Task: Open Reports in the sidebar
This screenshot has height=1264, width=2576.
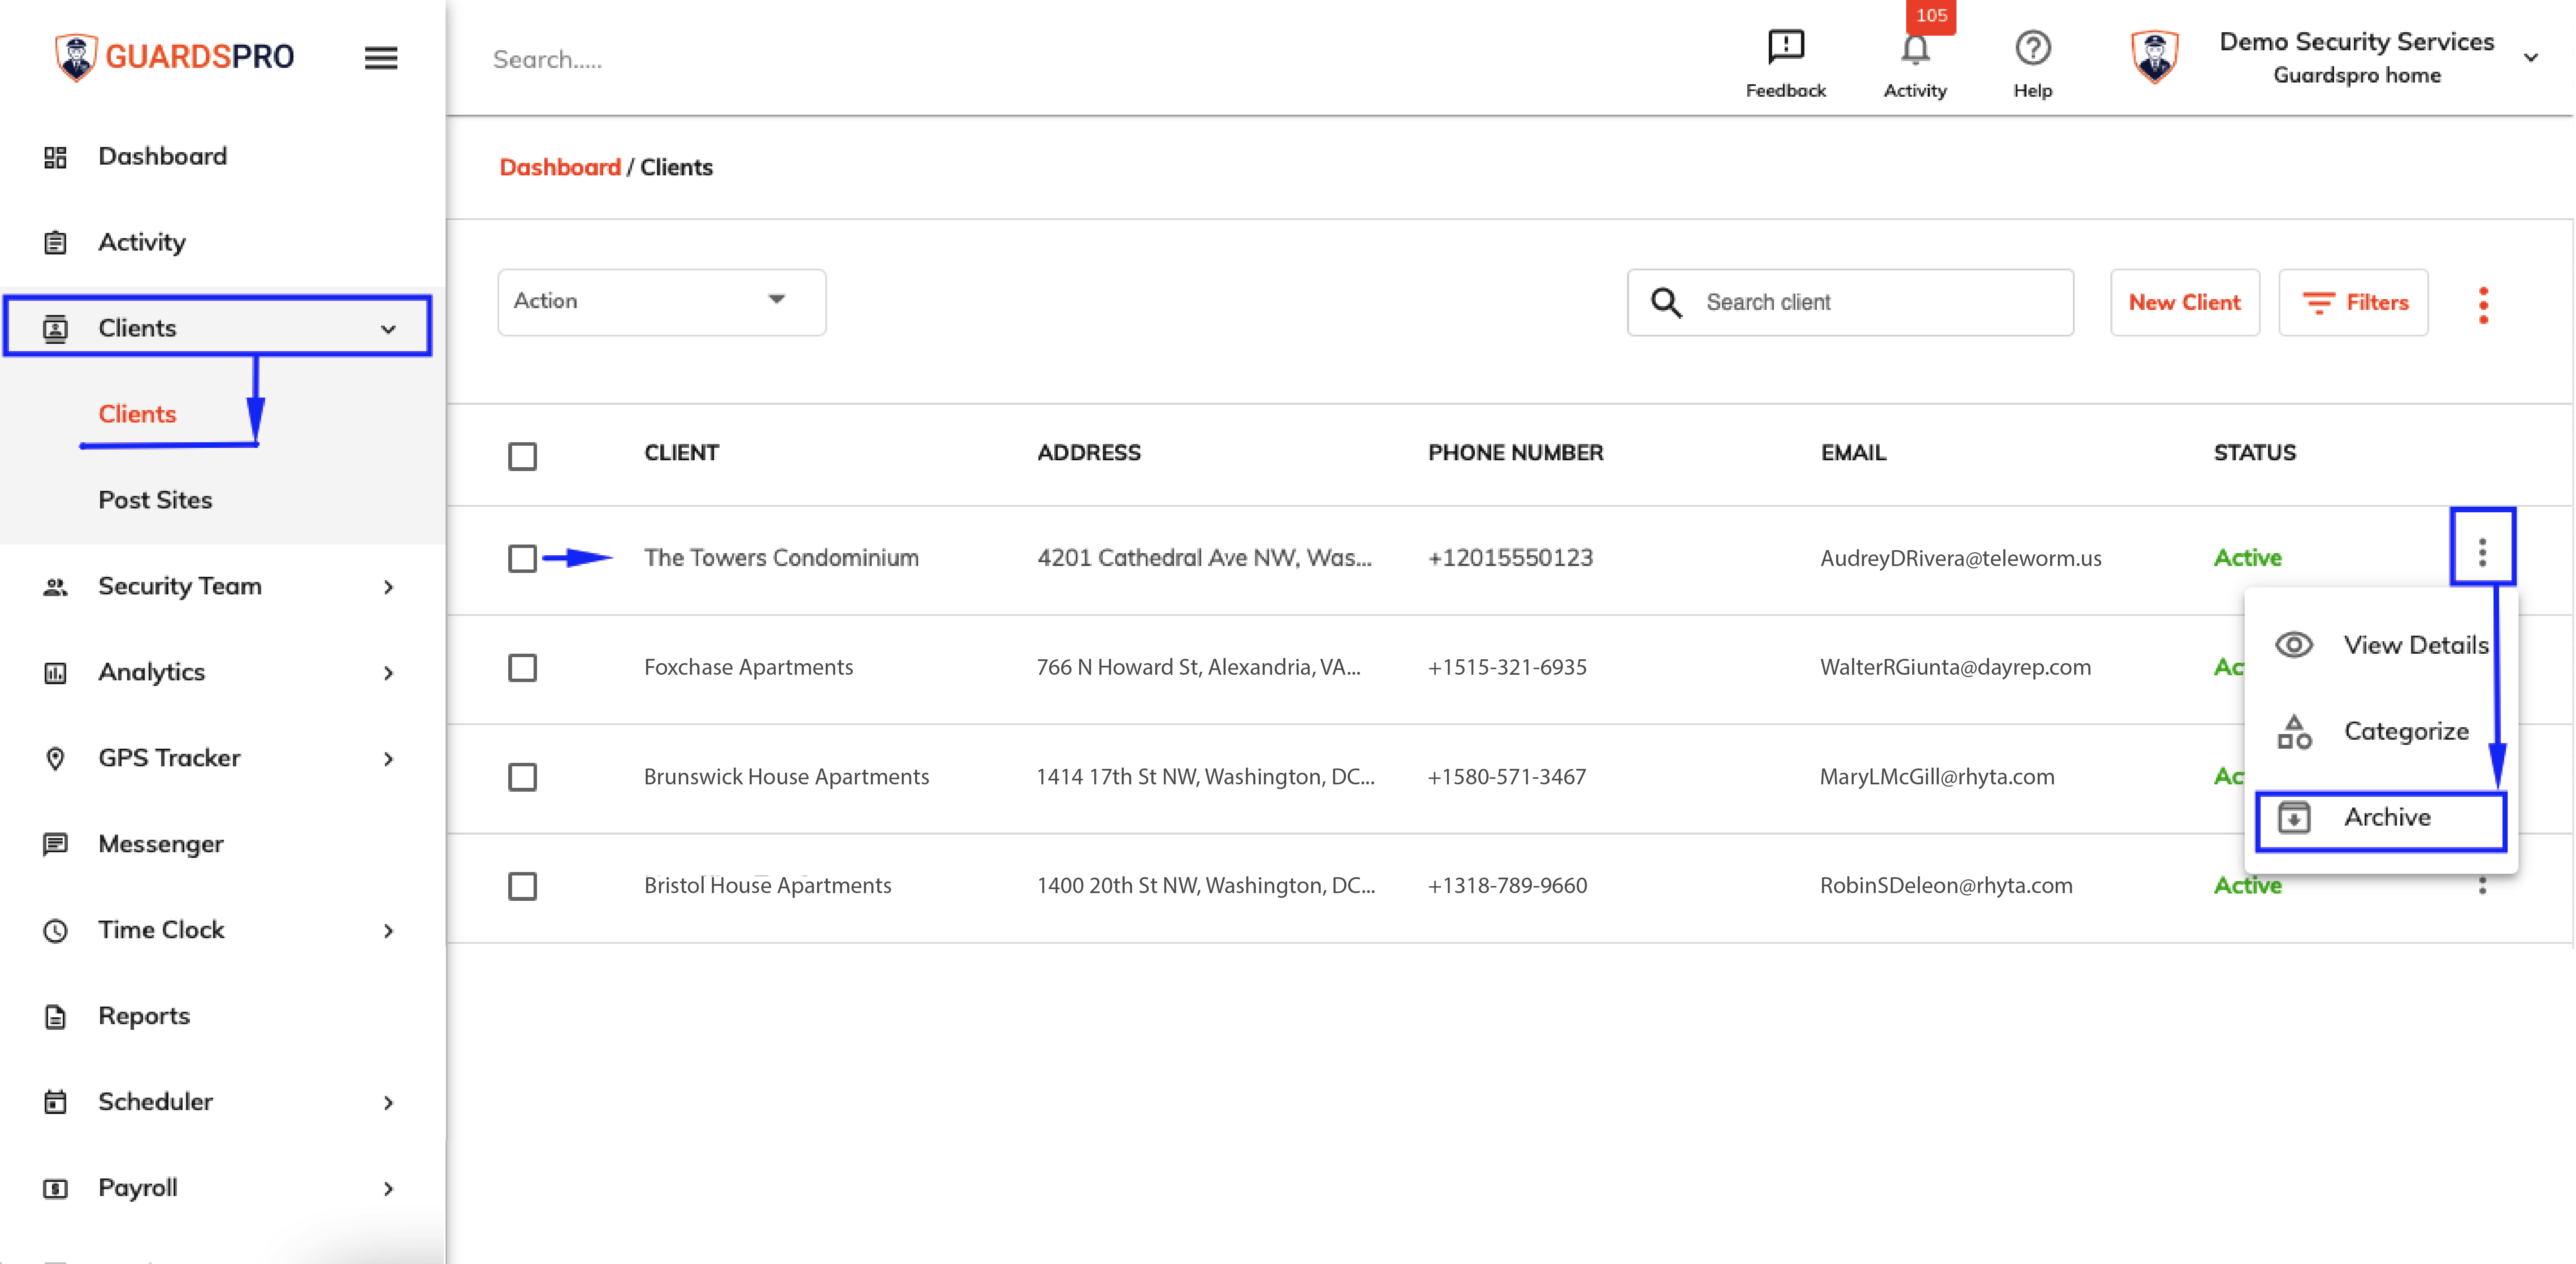Action: coord(143,1017)
